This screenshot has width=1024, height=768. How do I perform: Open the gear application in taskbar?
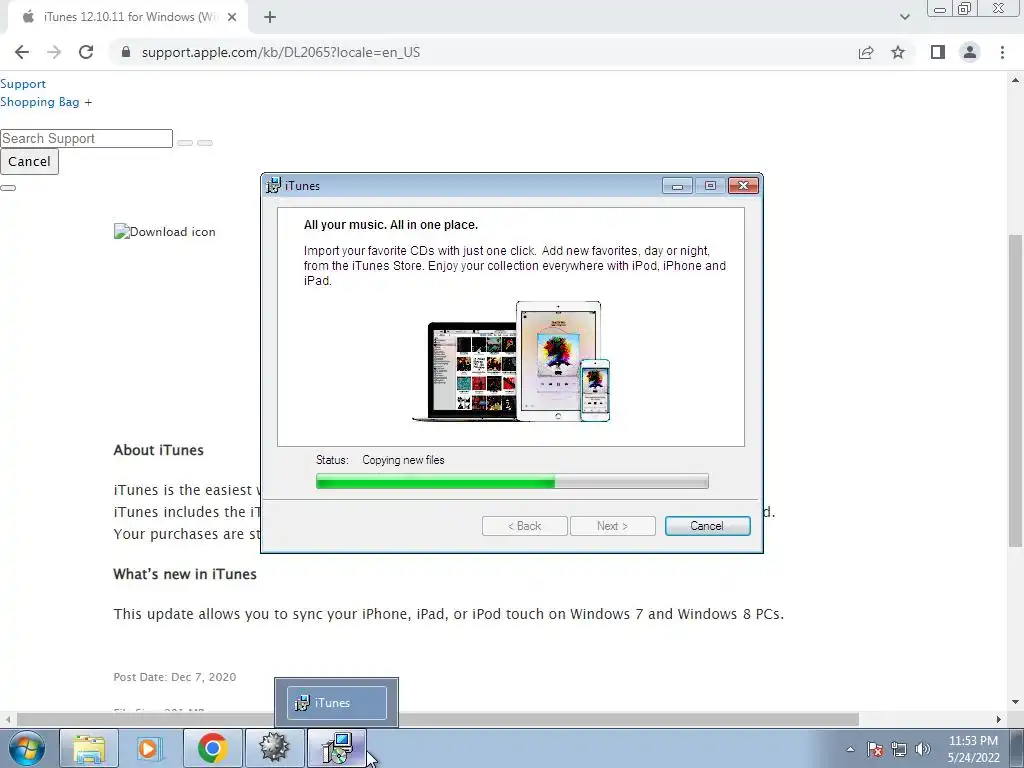(x=274, y=748)
